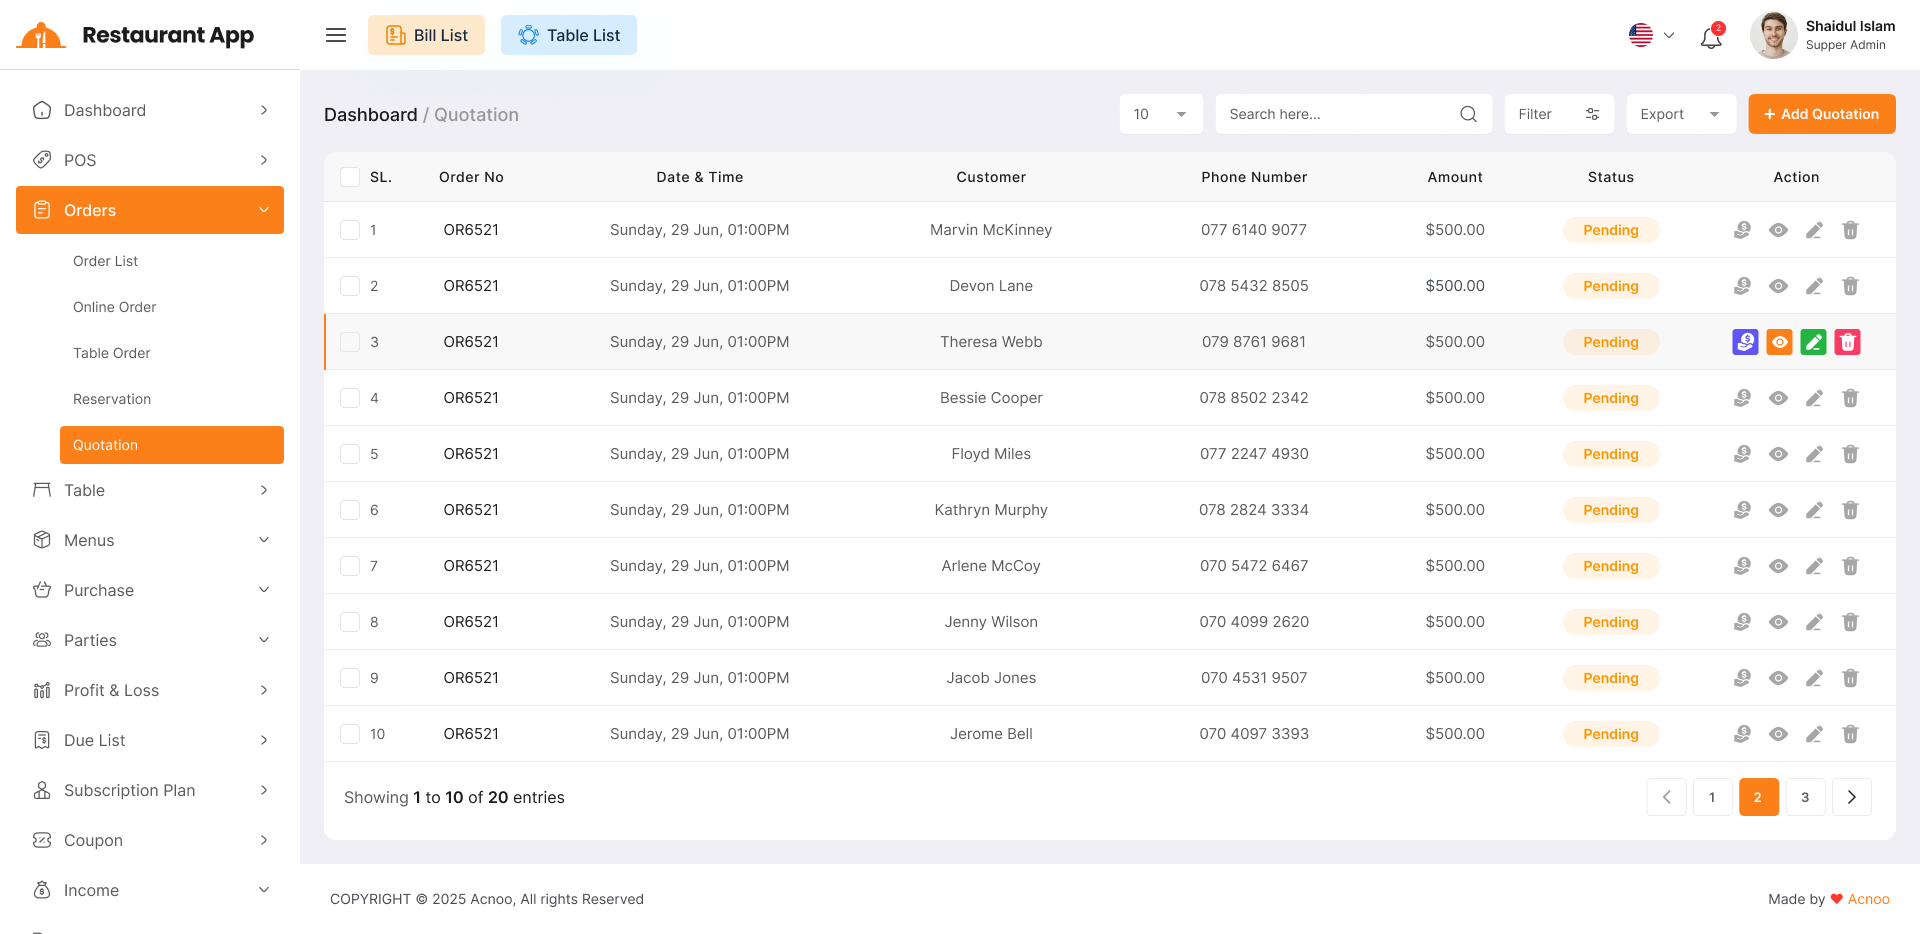Click the green edit icon for Theresa Webb
Viewport: 1920px width, 934px height.
1813,342
